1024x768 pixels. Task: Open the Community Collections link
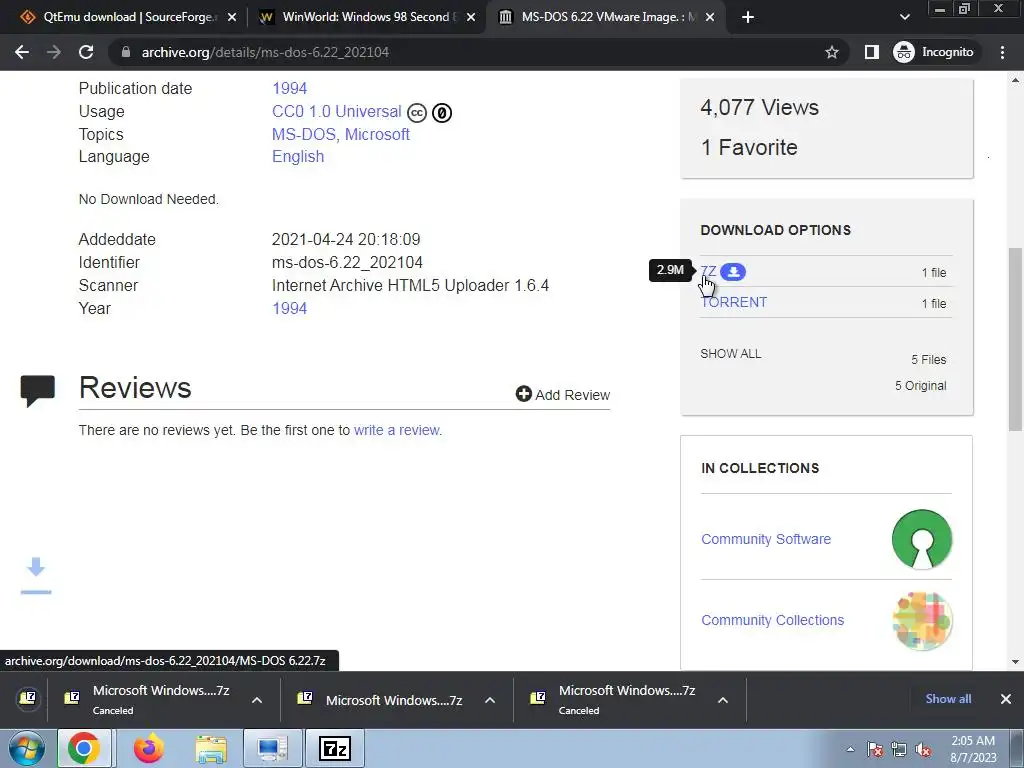pyautogui.click(x=773, y=620)
